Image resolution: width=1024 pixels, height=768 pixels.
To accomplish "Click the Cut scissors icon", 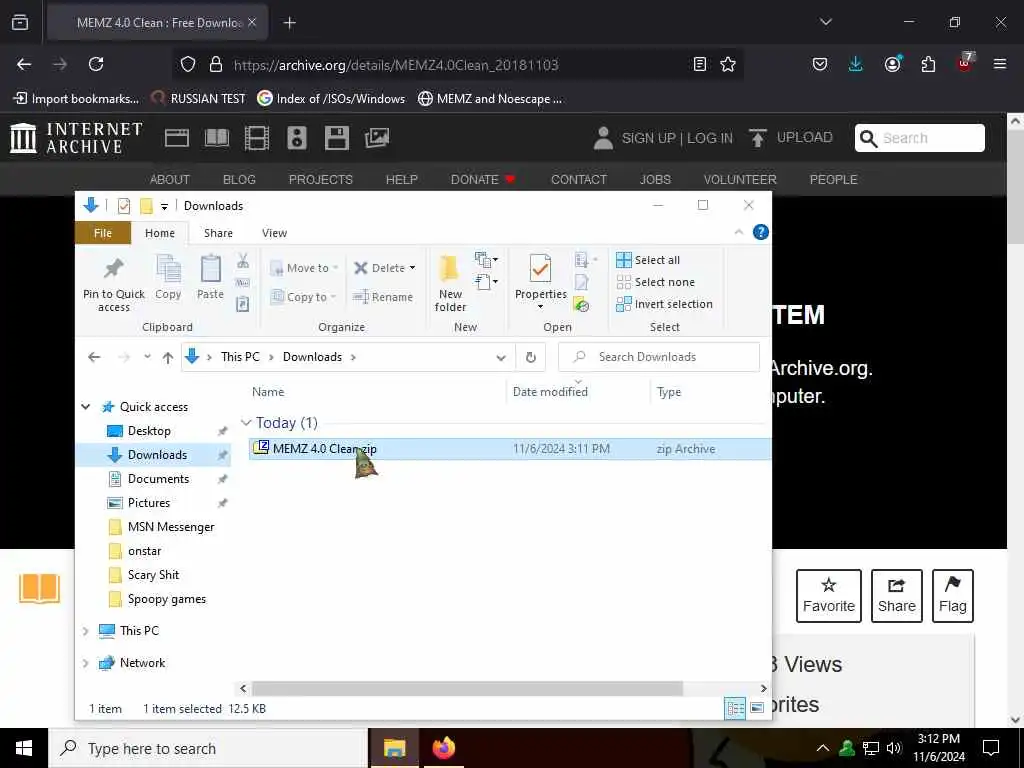I will click(243, 261).
